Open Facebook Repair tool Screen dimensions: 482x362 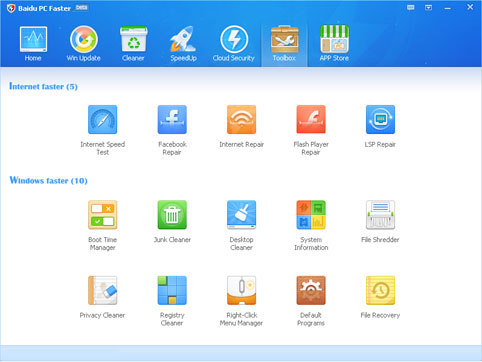click(x=172, y=130)
